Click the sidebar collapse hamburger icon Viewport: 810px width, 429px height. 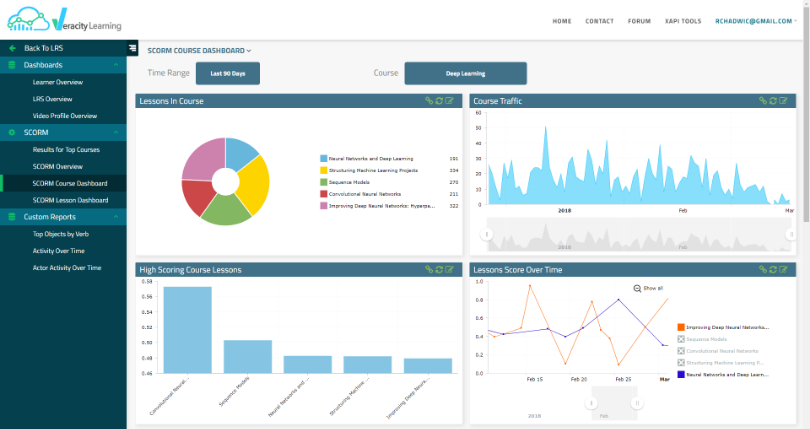[133, 48]
